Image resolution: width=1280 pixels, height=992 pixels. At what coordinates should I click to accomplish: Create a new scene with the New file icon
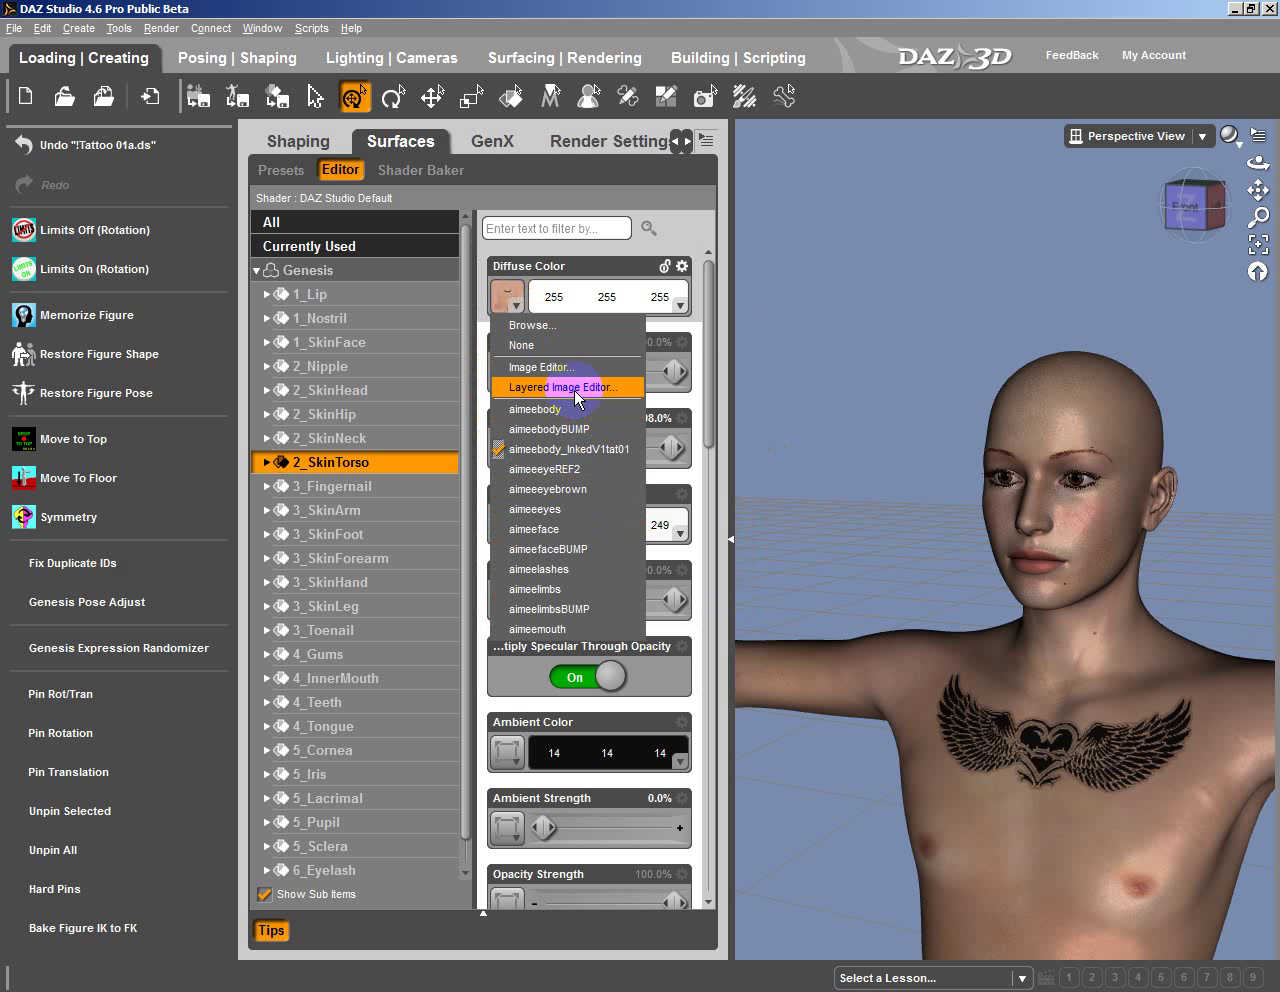pos(26,97)
